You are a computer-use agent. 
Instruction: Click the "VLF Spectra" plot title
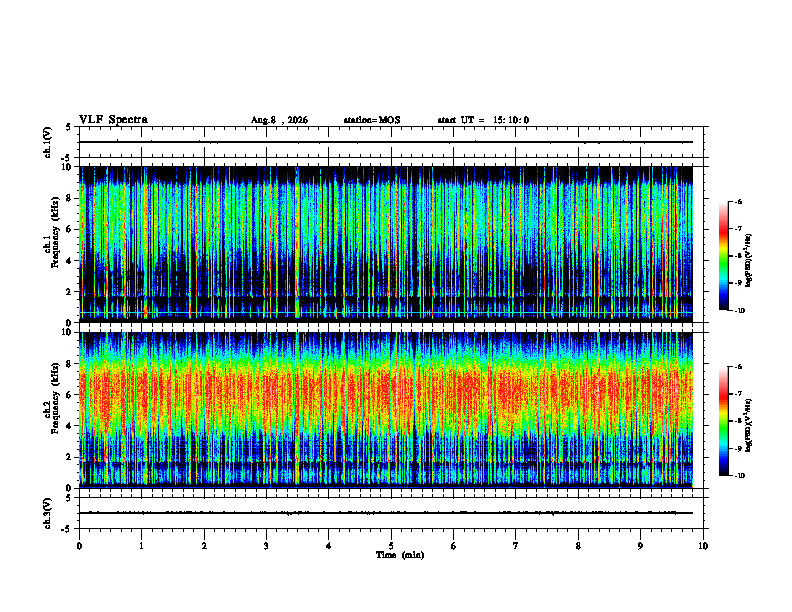[x=113, y=120]
